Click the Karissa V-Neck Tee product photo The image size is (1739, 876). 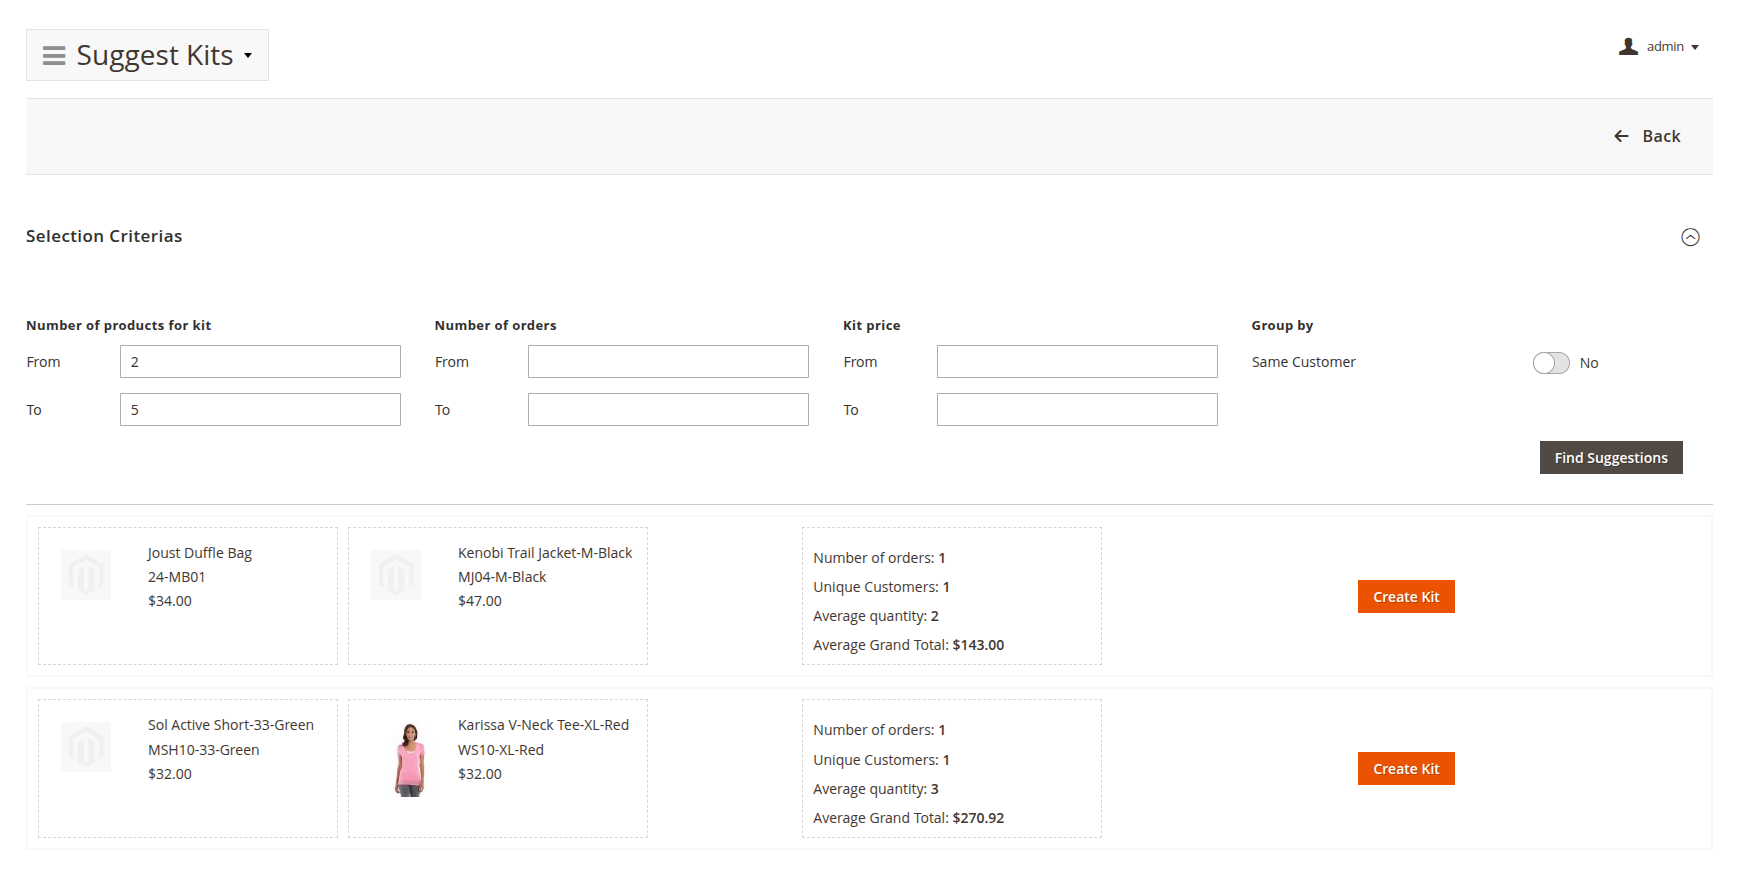(x=410, y=760)
